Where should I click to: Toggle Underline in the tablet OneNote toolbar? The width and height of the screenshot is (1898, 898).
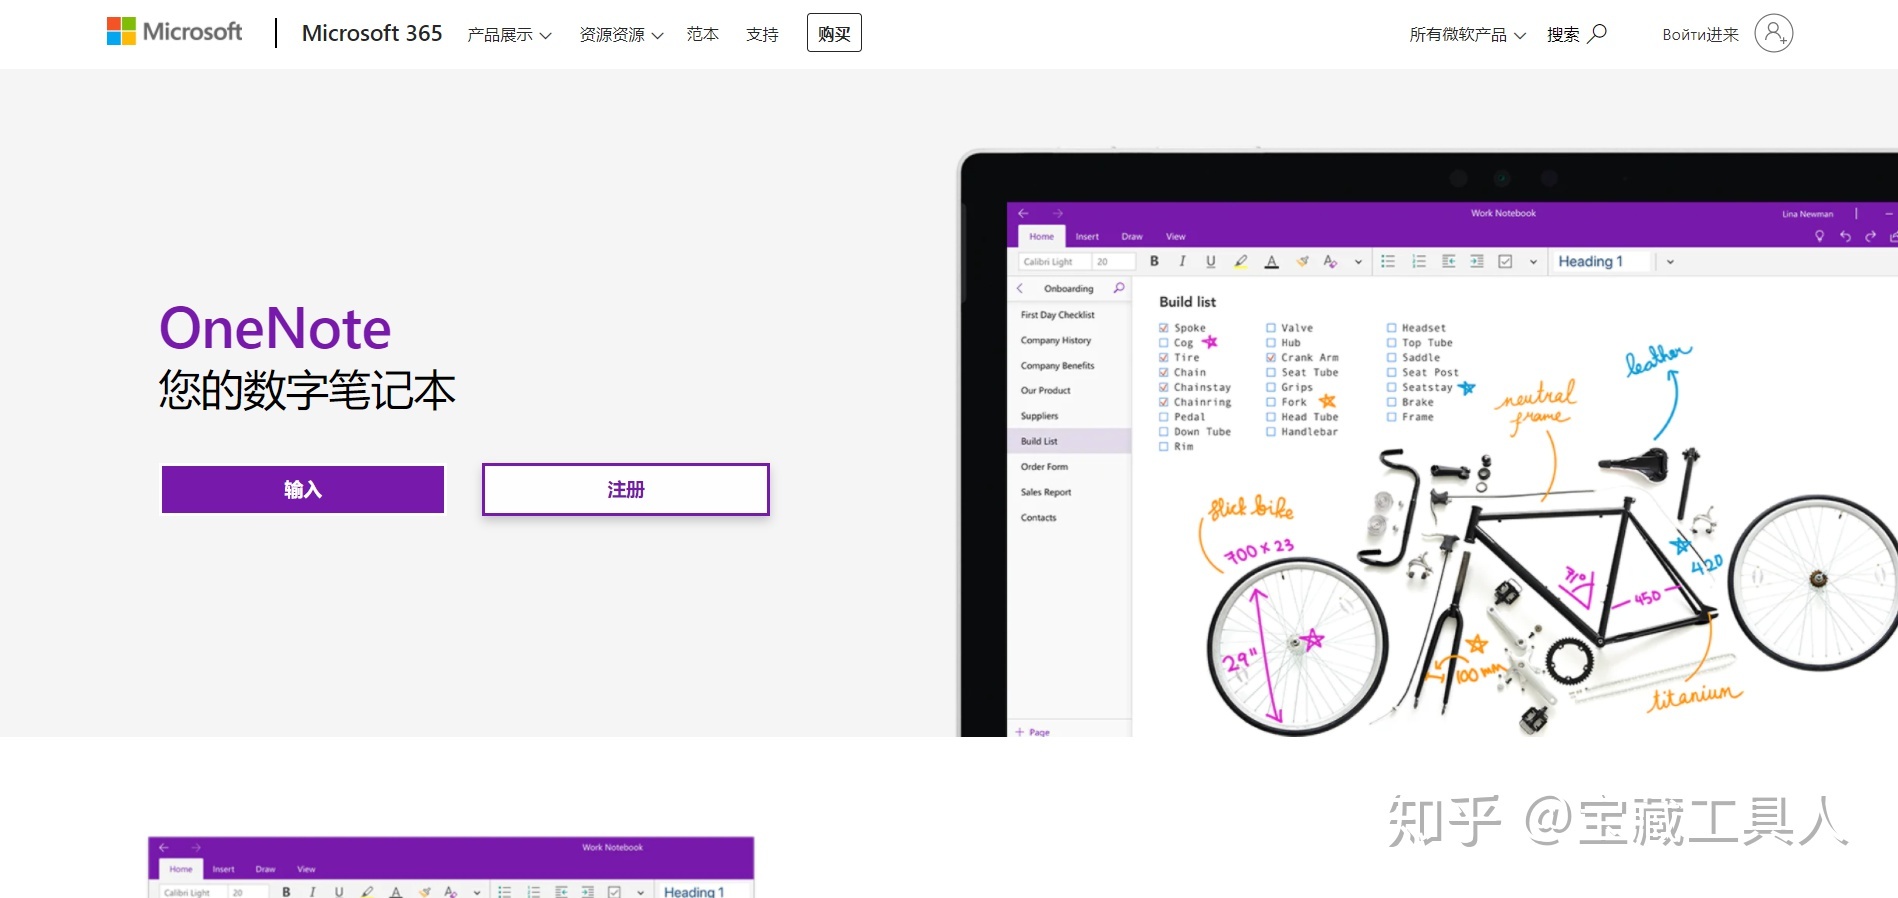(1210, 261)
